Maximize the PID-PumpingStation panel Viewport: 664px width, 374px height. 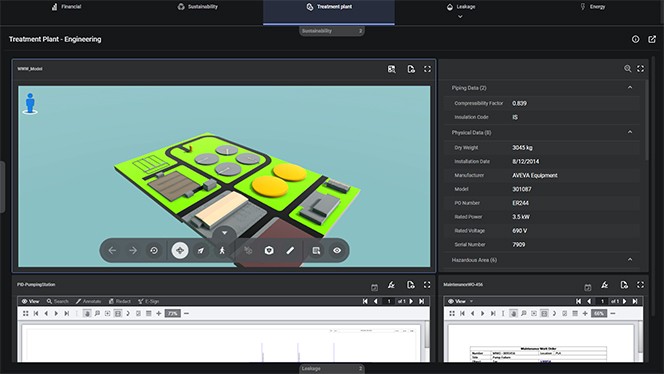click(x=427, y=285)
